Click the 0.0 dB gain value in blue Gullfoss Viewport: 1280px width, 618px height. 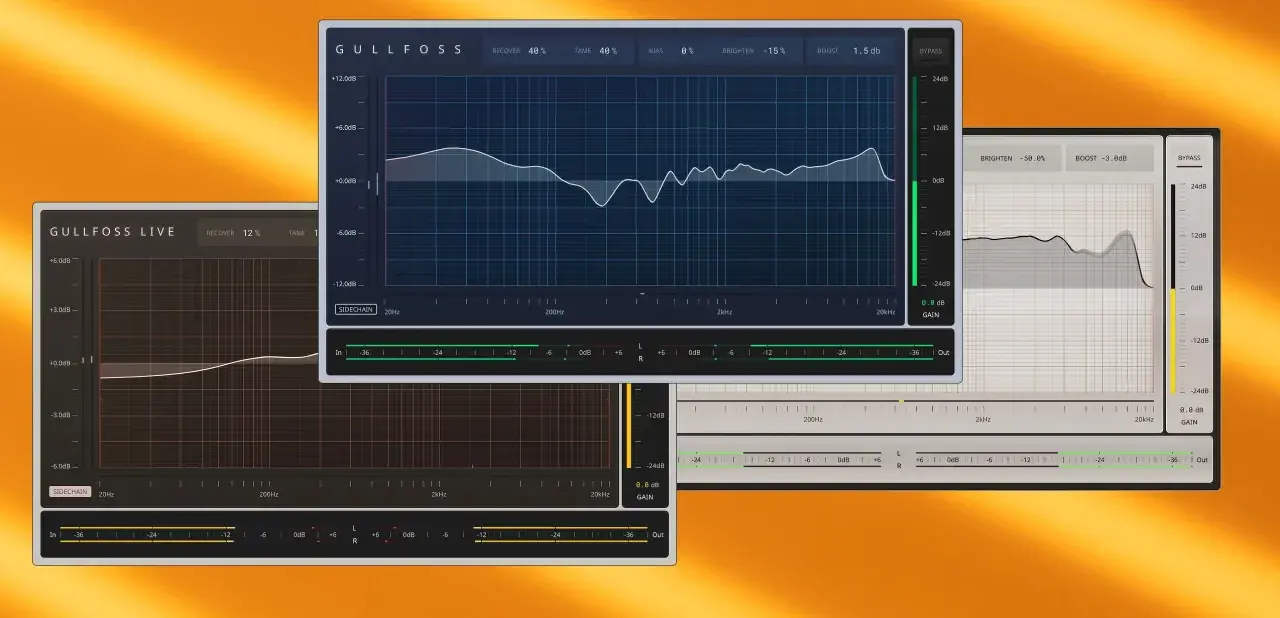tap(931, 302)
